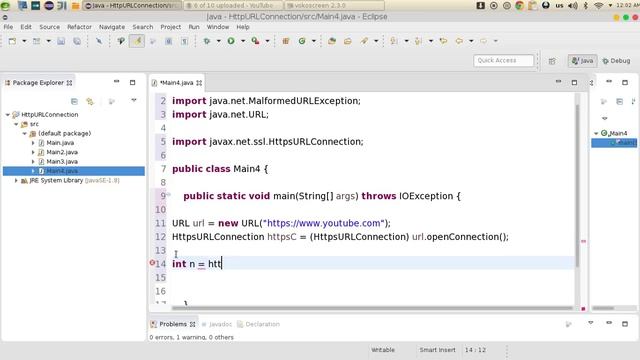Open the Edit menu
The width and height of the screenshot is (640, 360).
26,27
